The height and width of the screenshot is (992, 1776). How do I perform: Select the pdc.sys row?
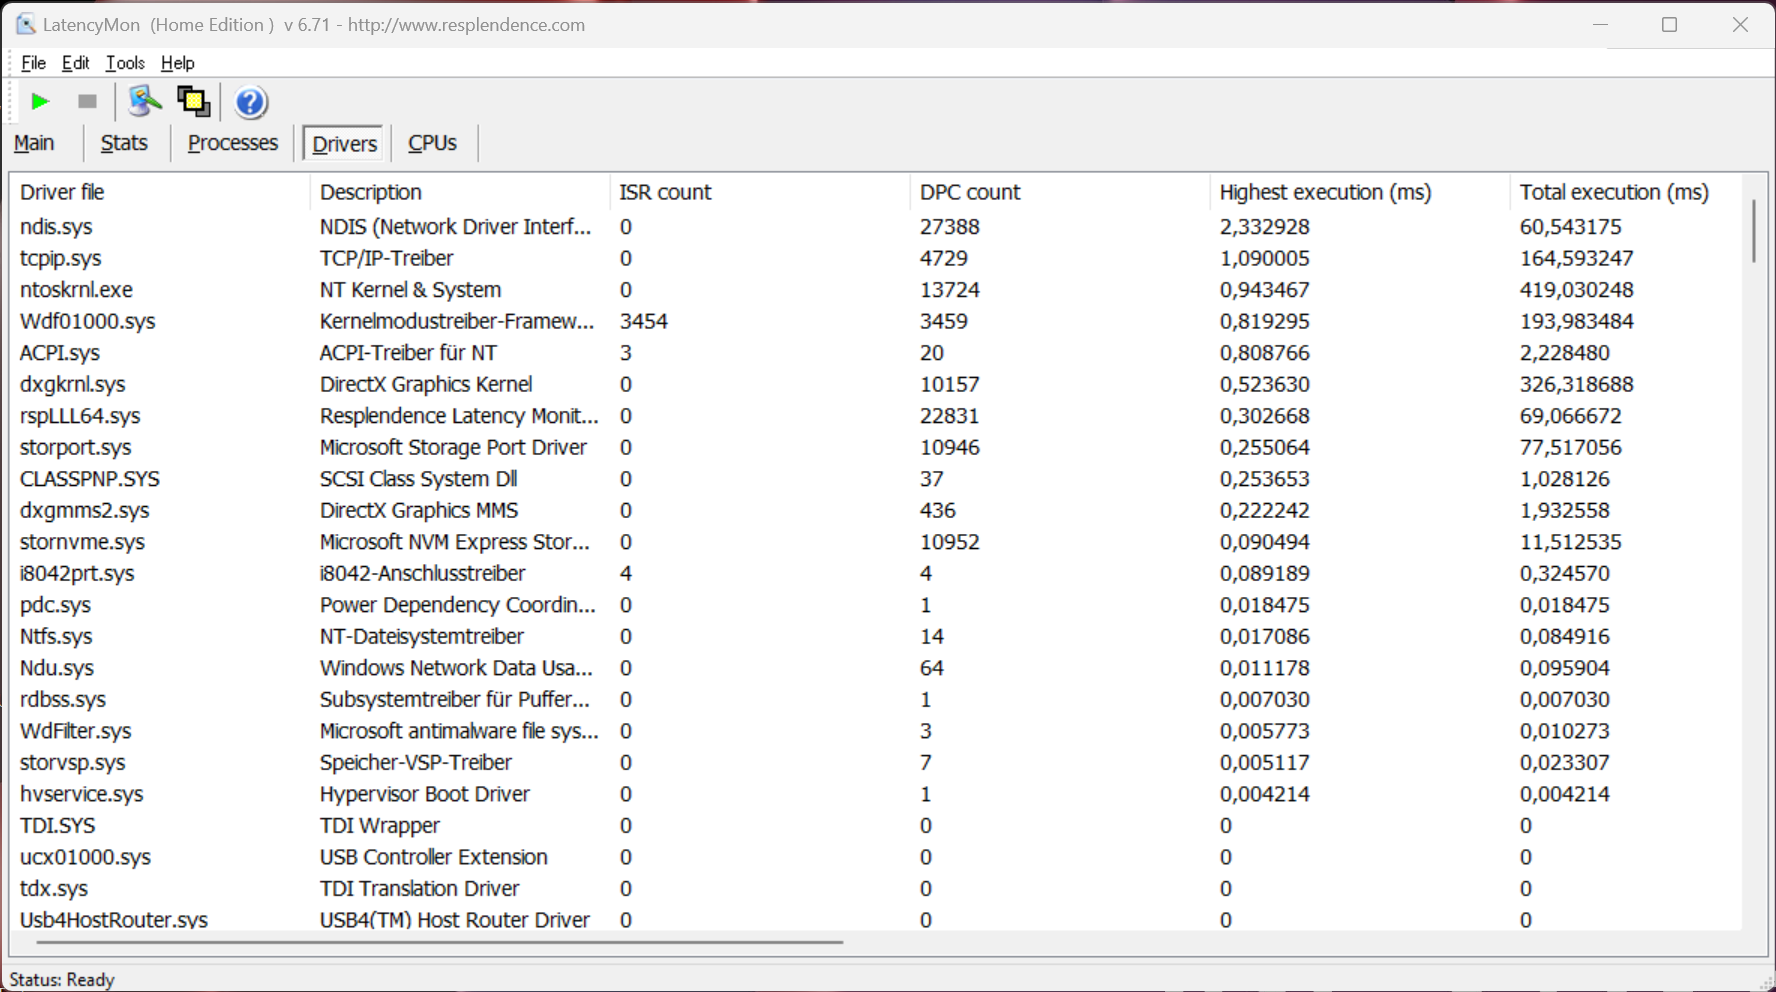(876, 605)
